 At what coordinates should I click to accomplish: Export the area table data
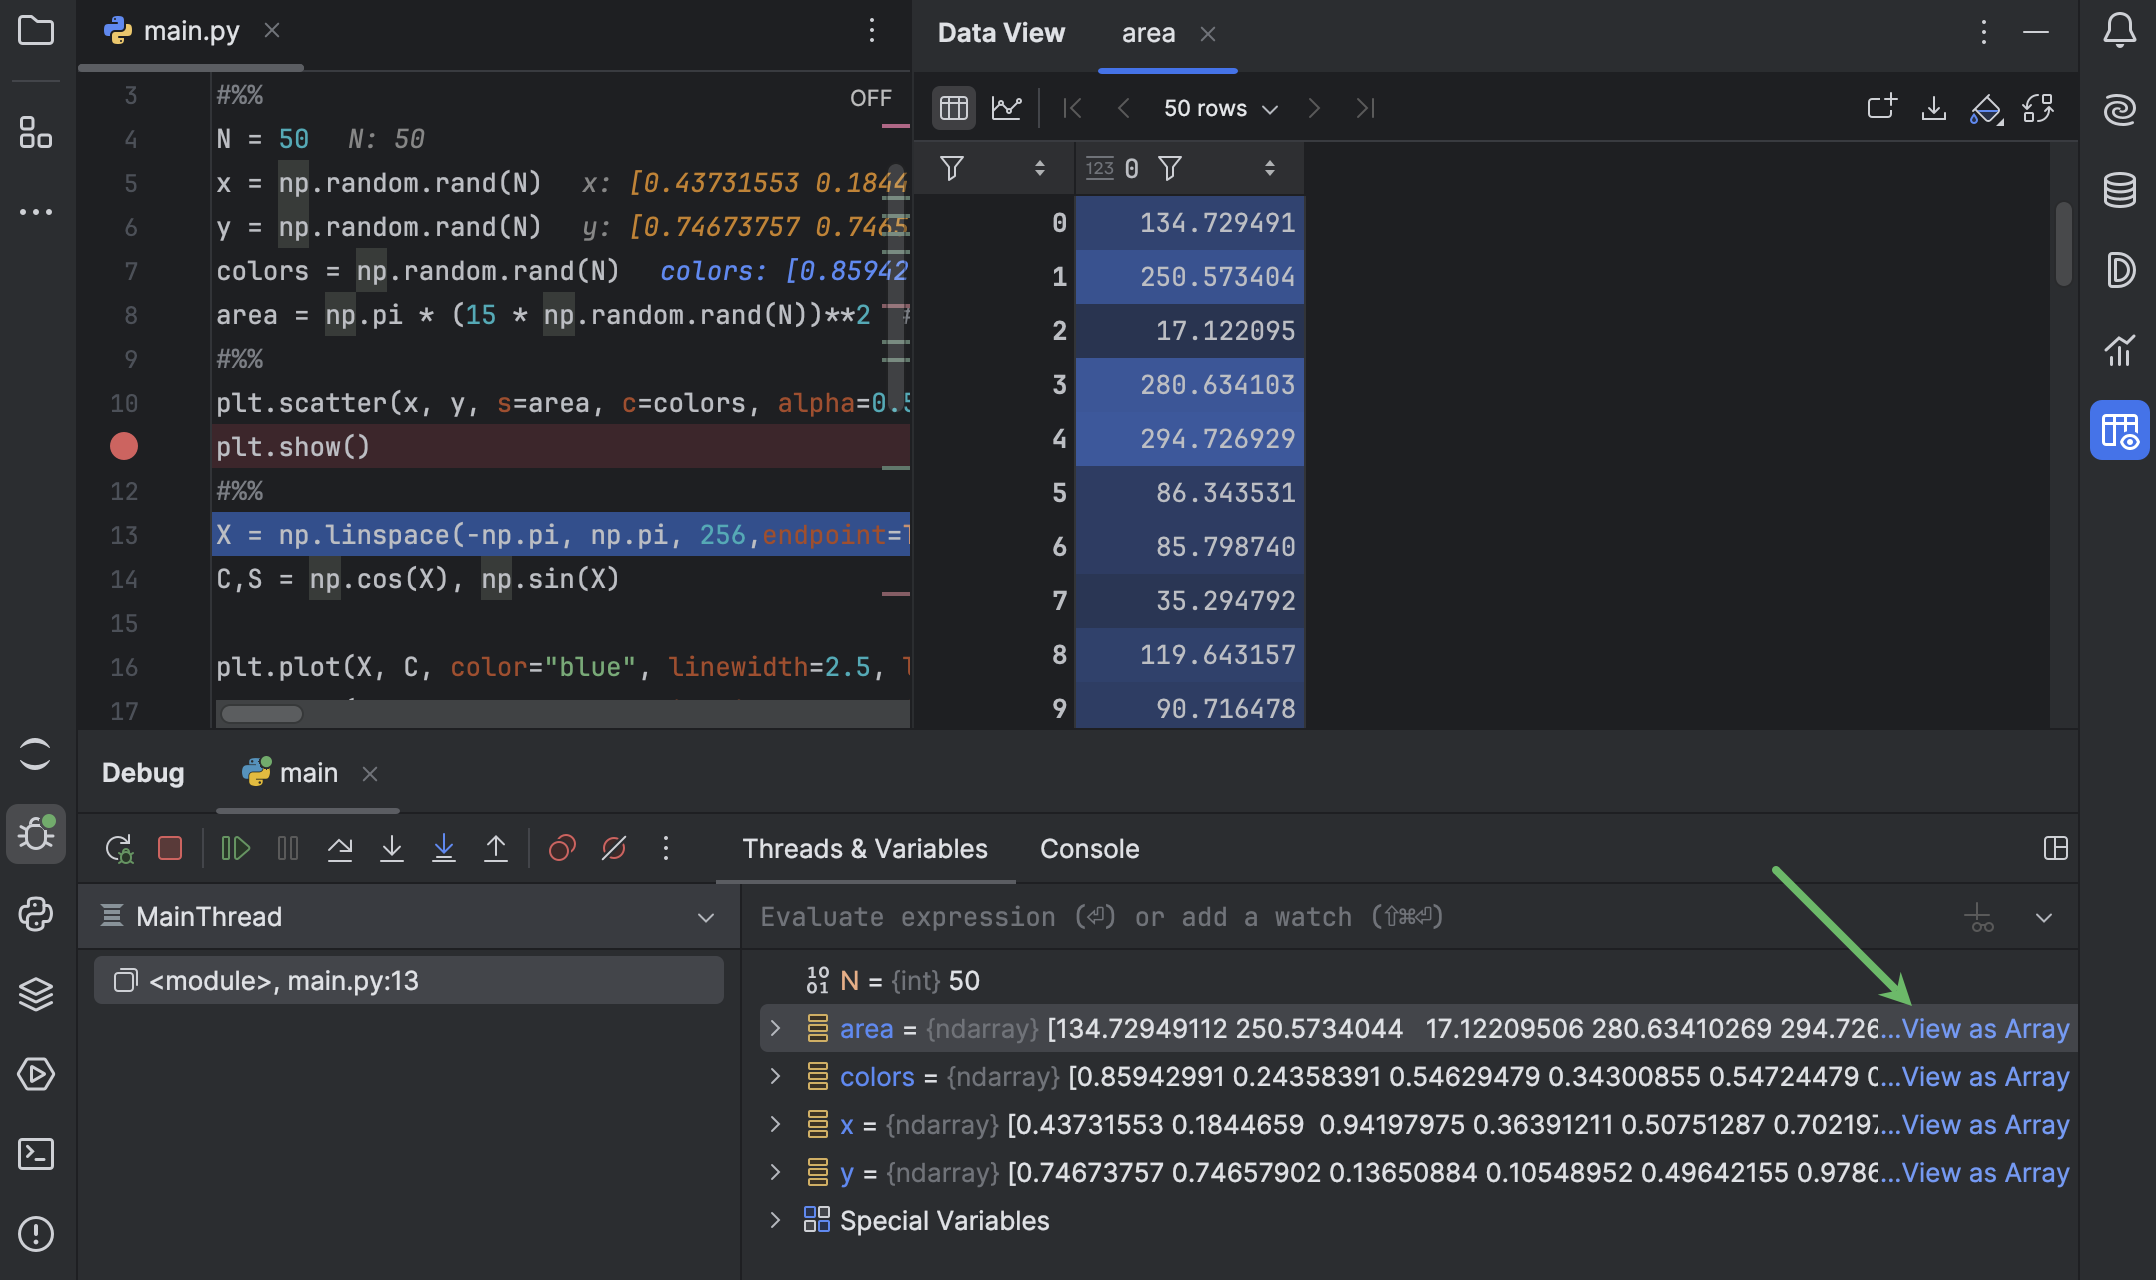pos(1933,108)
